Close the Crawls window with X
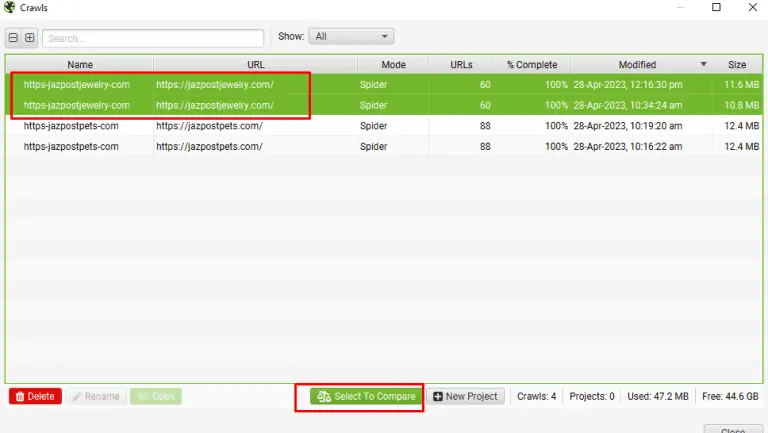This screenshot has height=433, width=768. click(753, 7)
